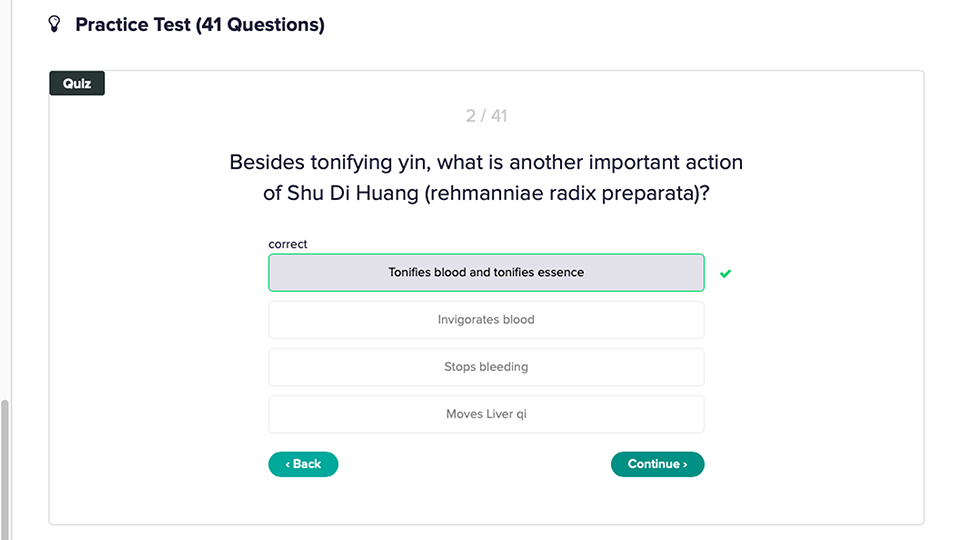Click the '2 / 41' progress counter
Image resolution: width=960 pixels, height=540 pixels.
(x=486, y=116)
